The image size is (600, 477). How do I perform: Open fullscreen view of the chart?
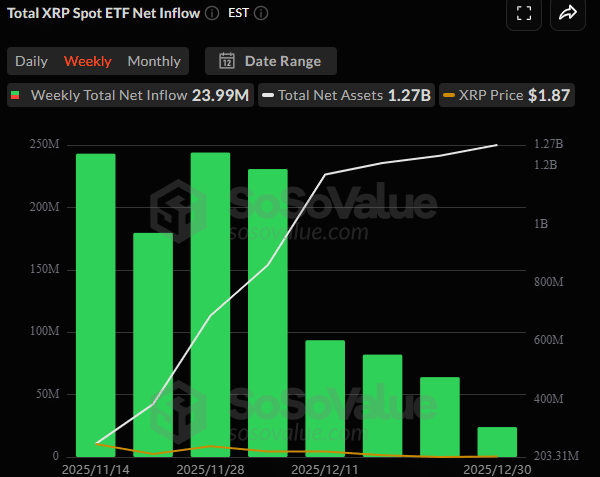tap(523, 13)
